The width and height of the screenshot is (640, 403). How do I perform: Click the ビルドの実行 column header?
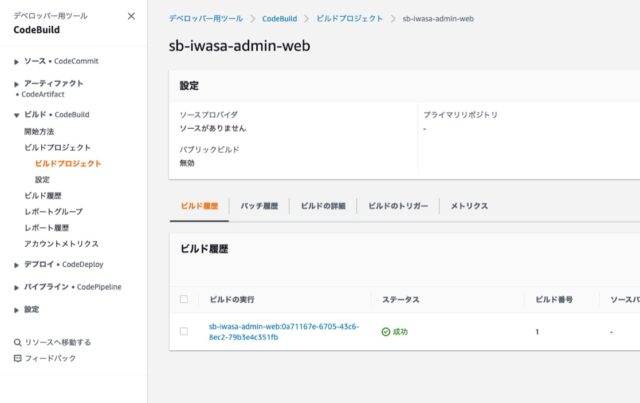(x=232, y=300)
